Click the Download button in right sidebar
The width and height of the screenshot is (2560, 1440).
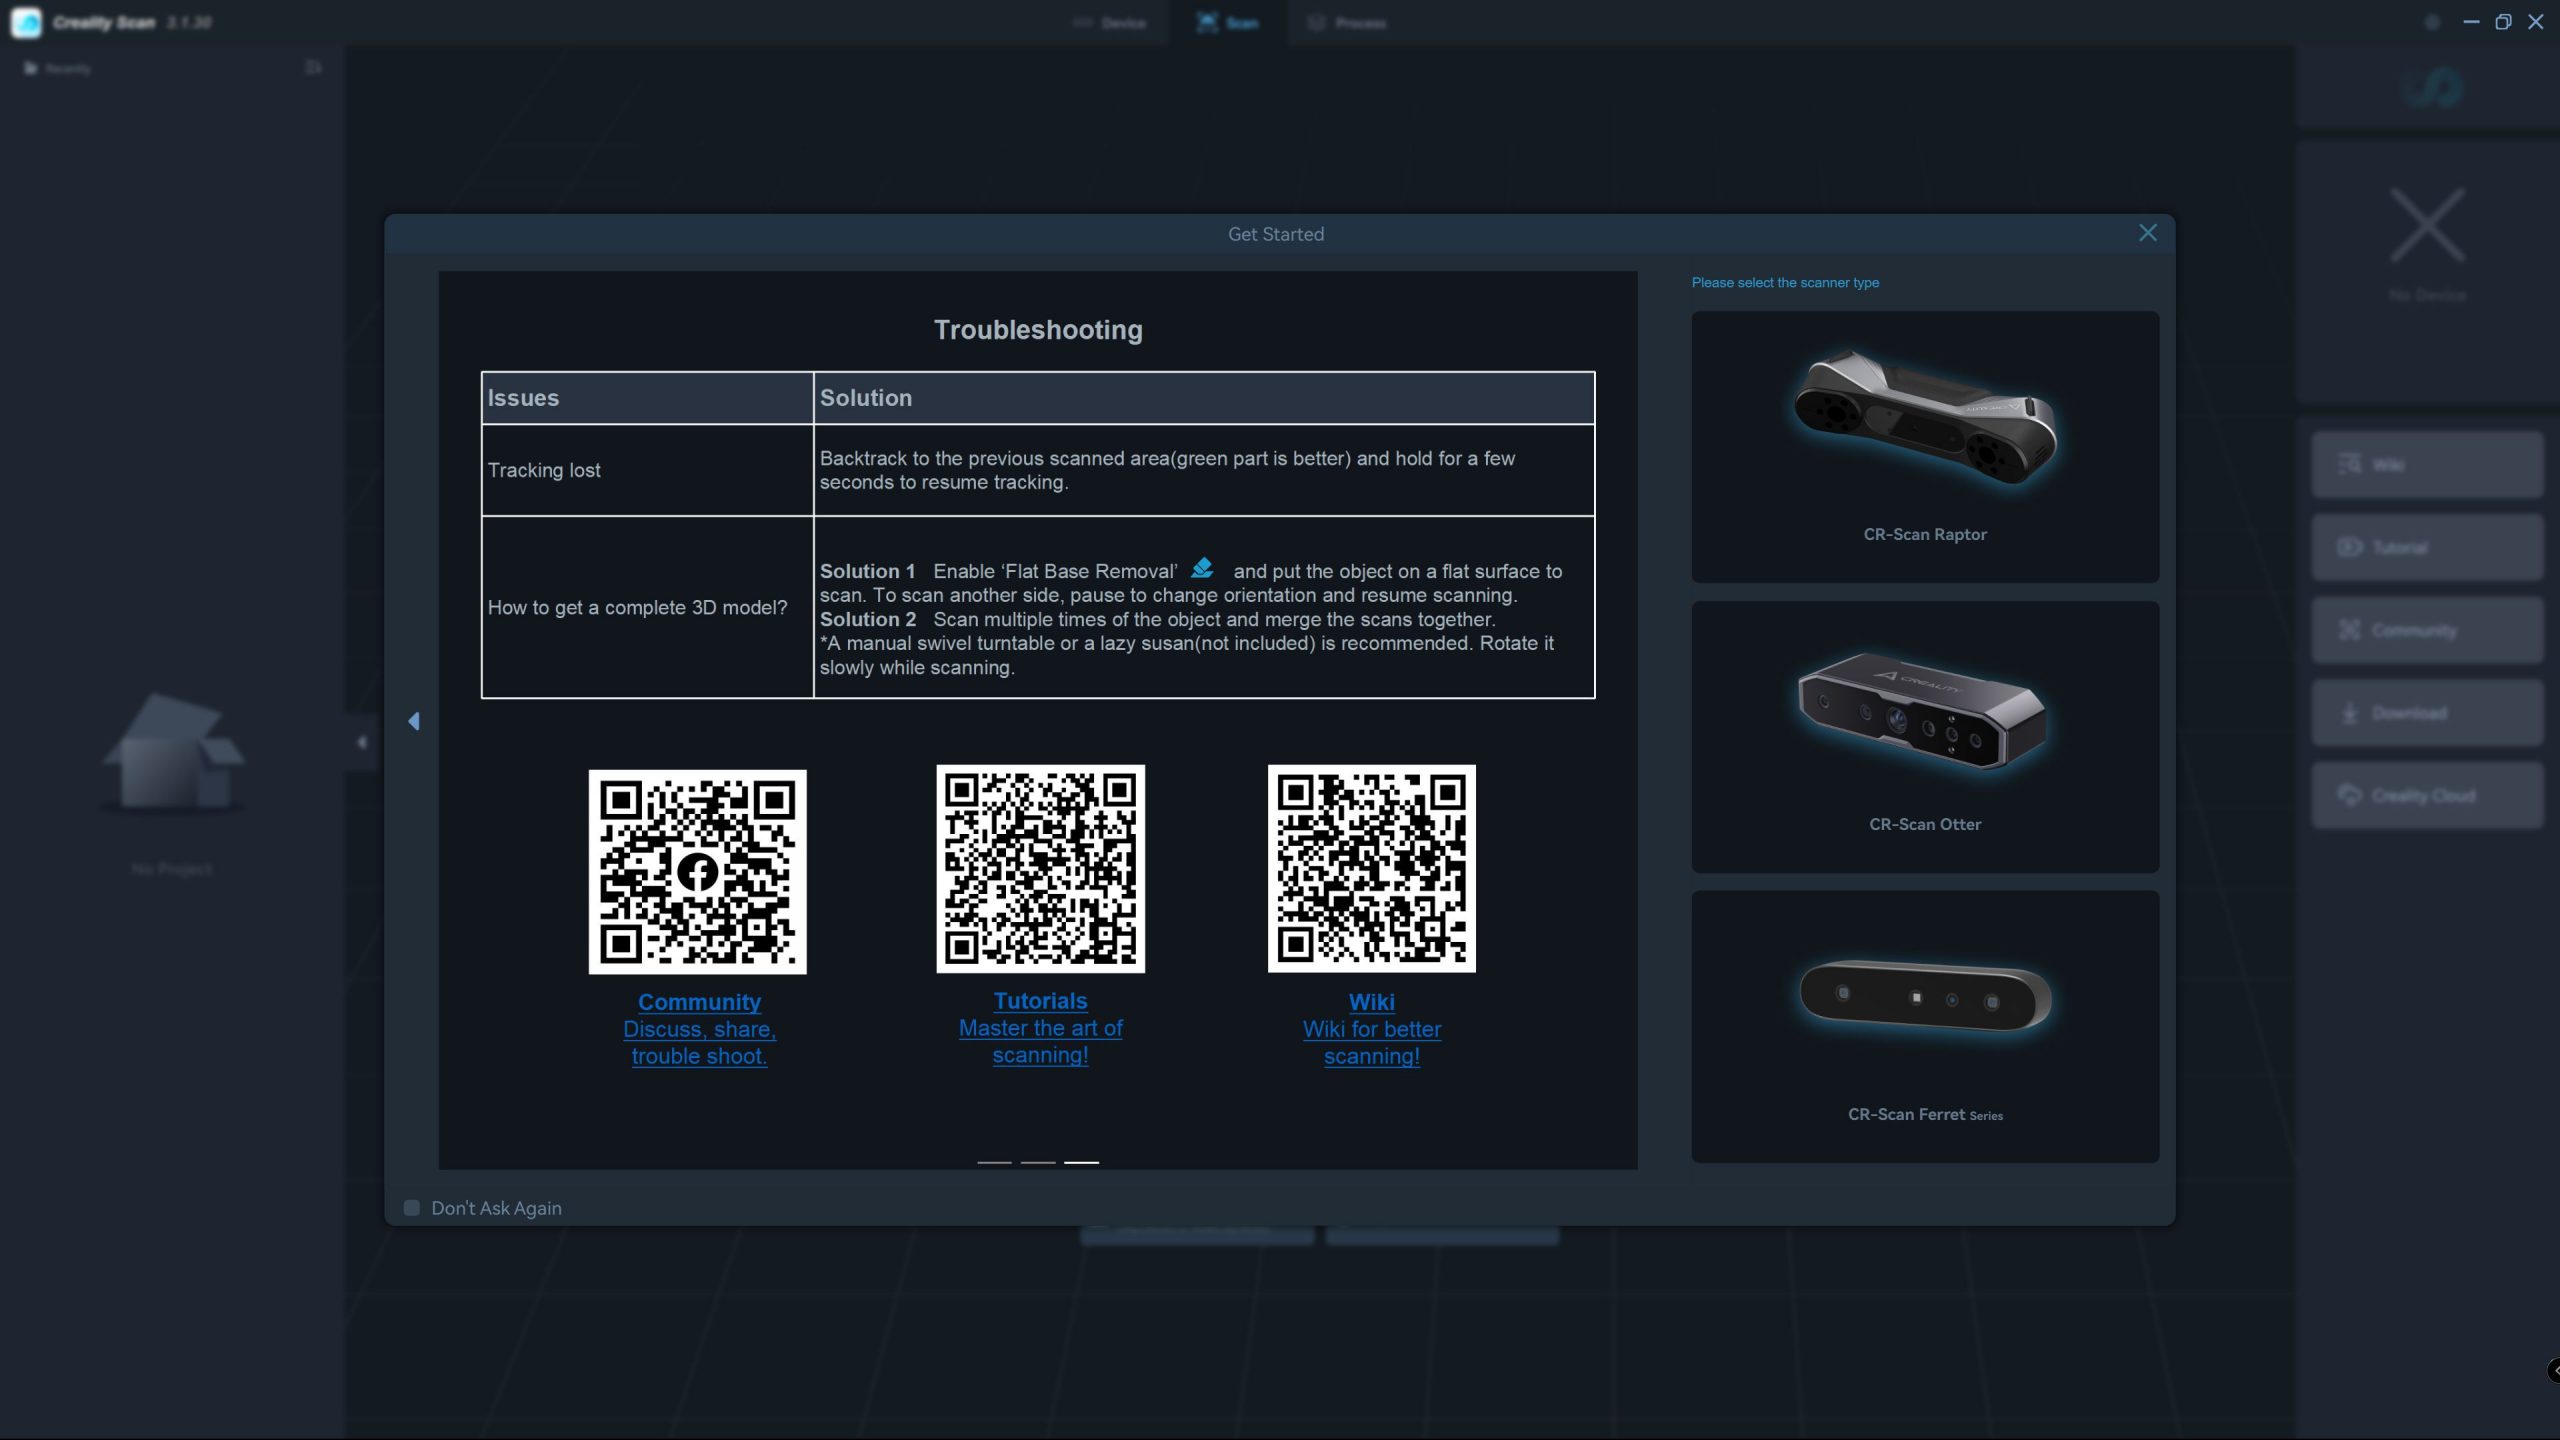click(x=2427, y=713)
